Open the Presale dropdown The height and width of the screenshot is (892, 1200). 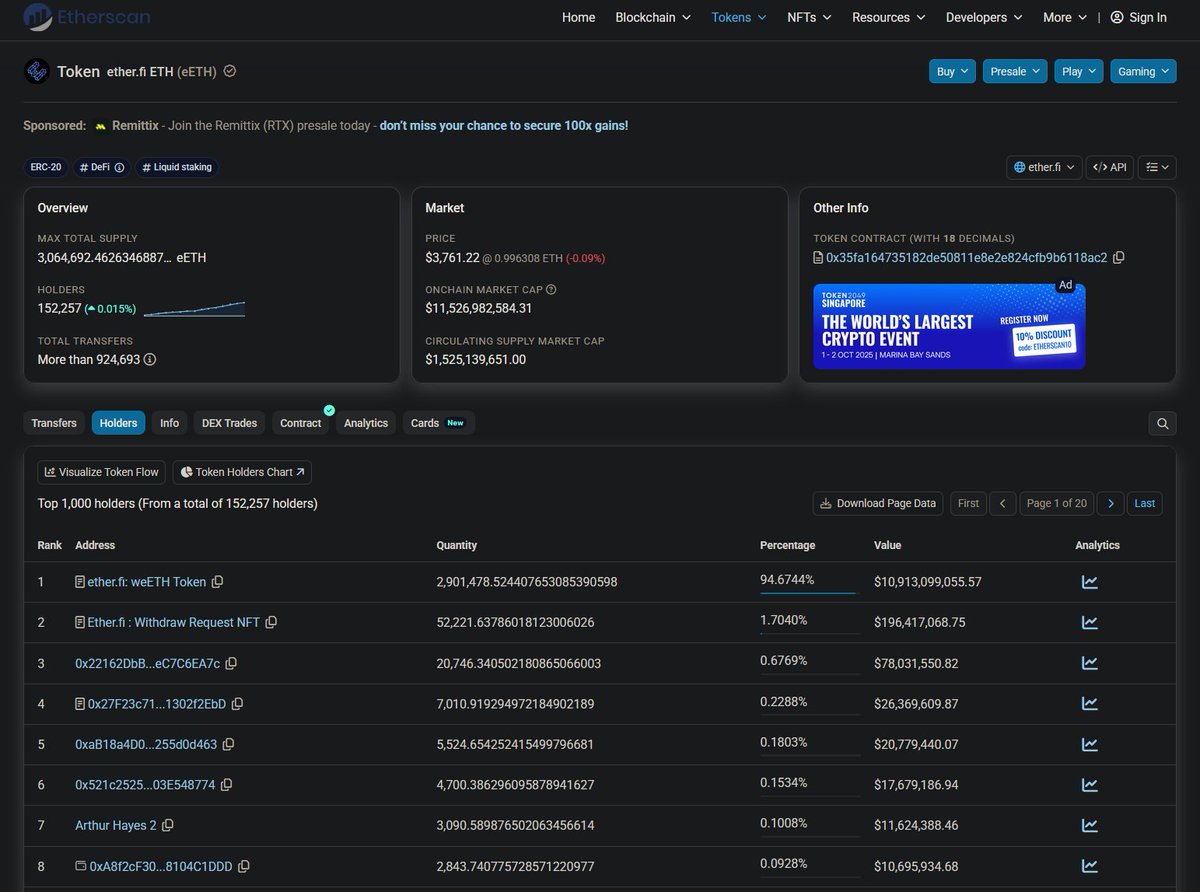pos(1015,72)
